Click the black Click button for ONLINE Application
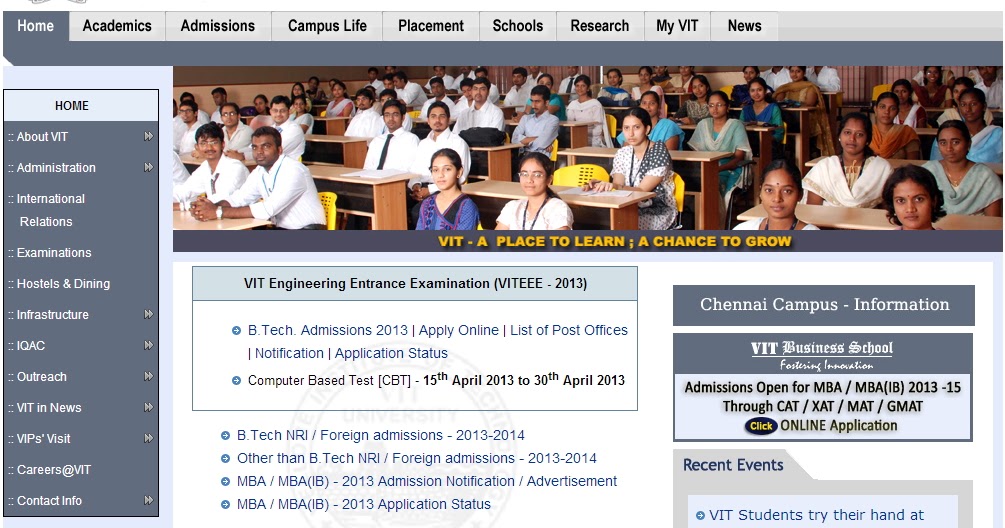Viewport: 1005px width, 528px height. tap(761, 426)
